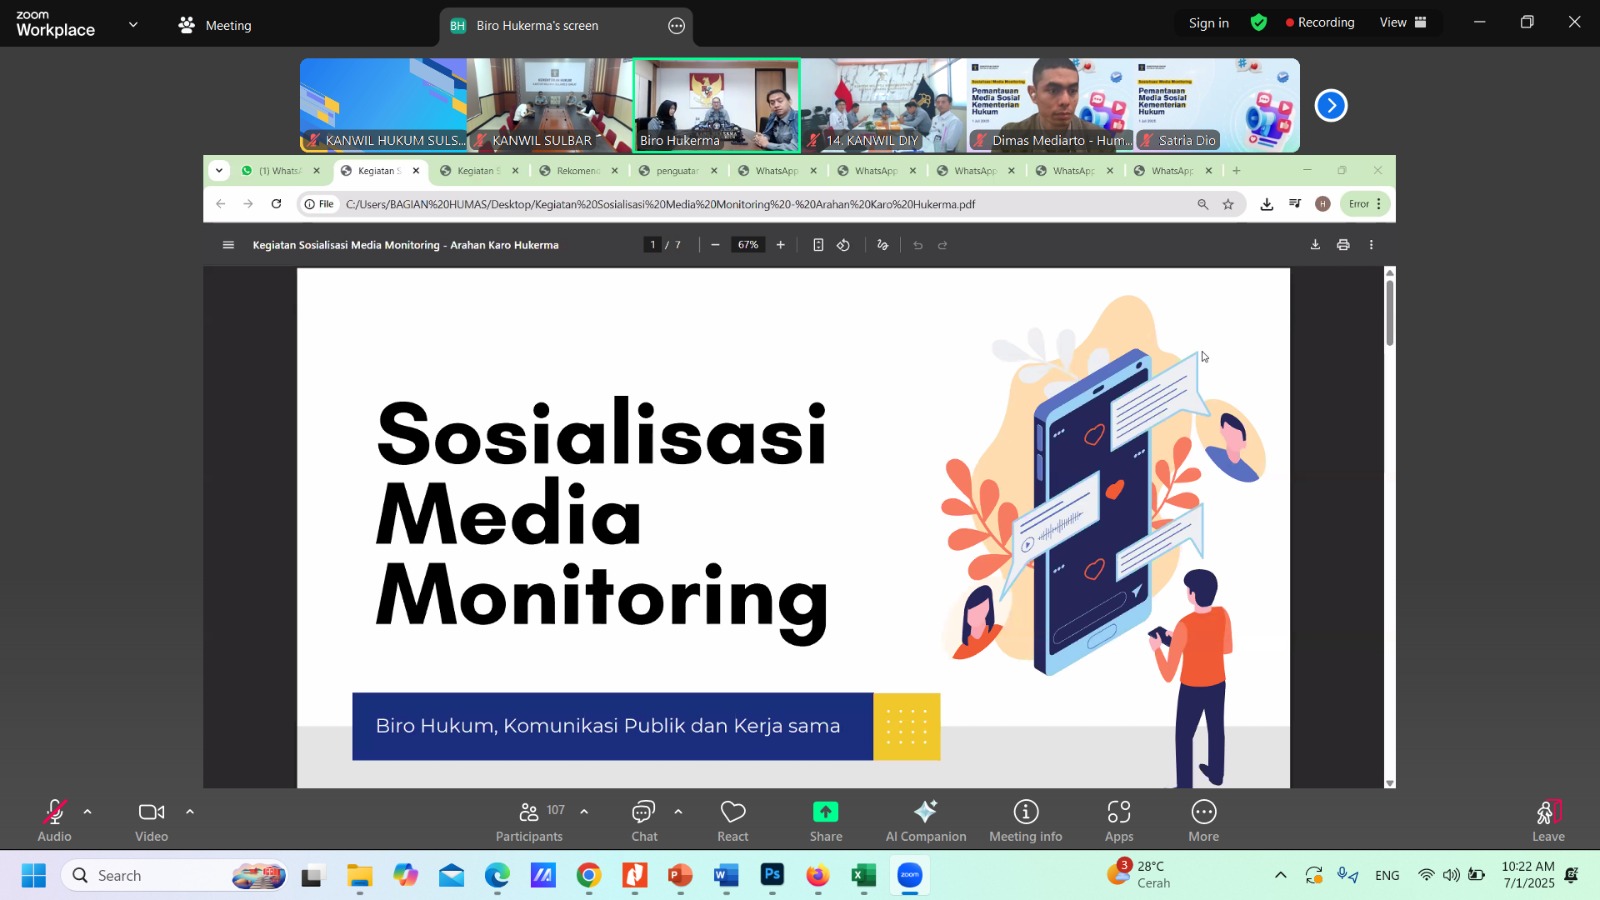Show Meeting info details
The image size is (1600, 900).
point(1026,821)
